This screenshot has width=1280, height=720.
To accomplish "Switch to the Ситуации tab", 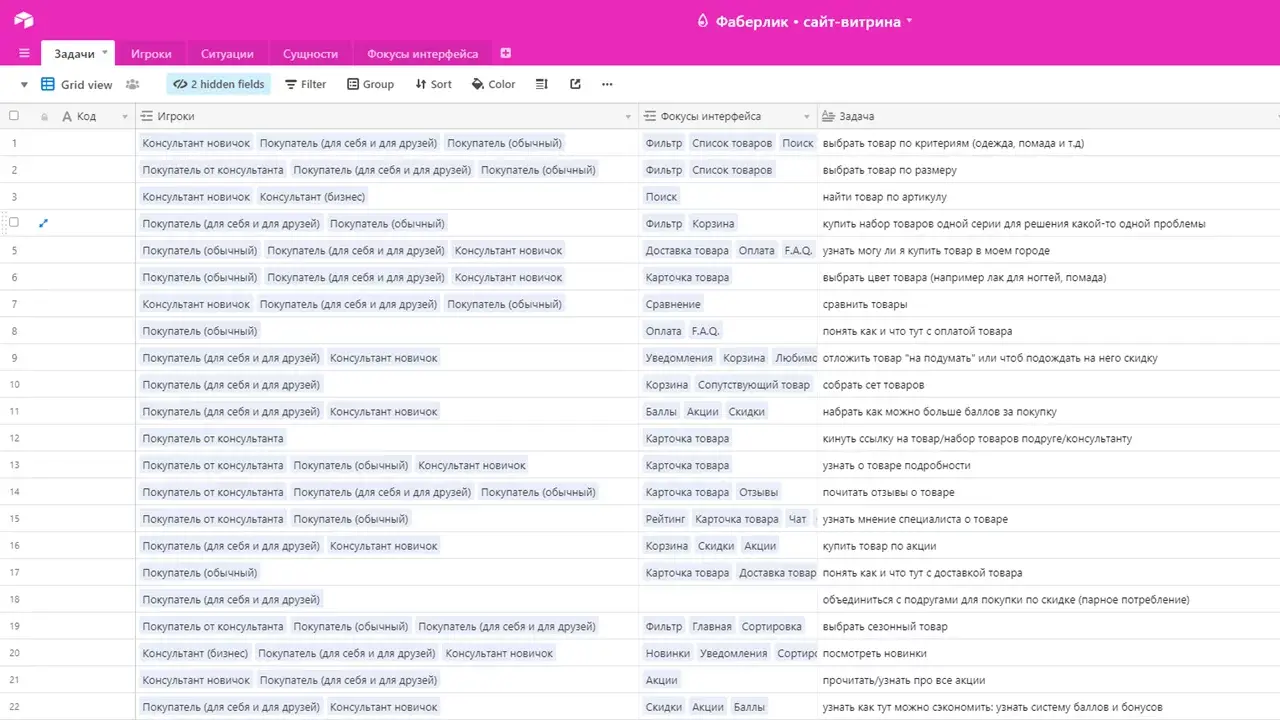I will click(227, 54).
